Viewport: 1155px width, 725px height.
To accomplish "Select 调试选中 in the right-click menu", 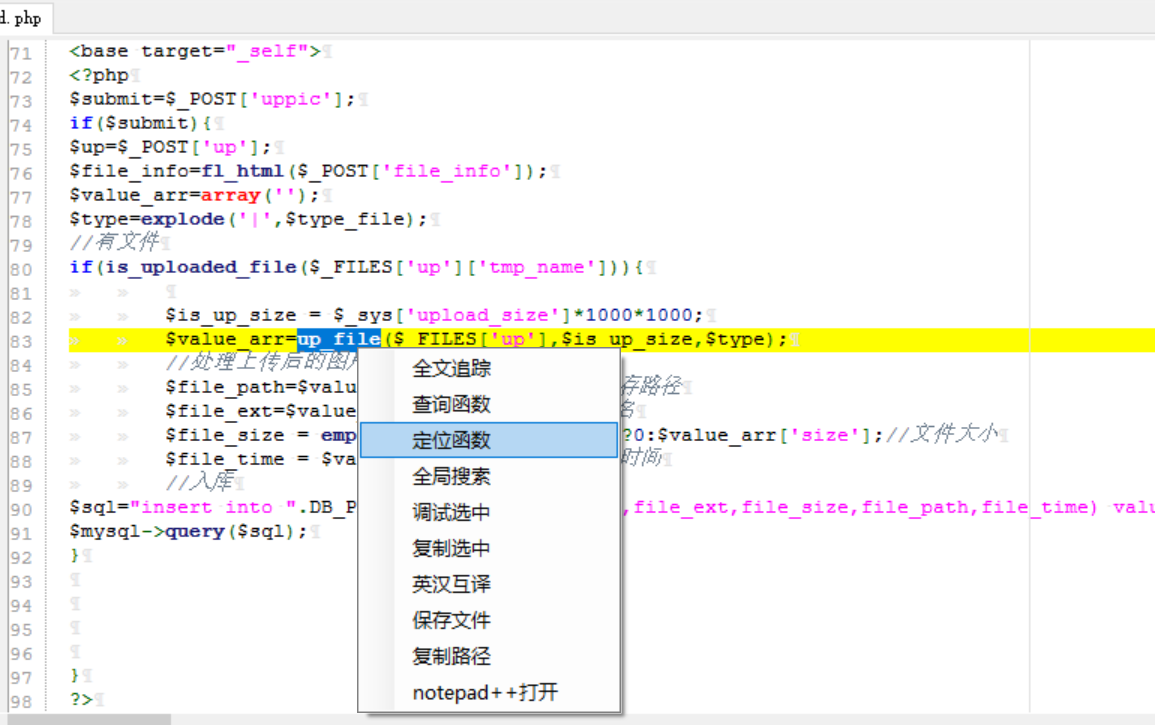I will click(x=451, y=512).
